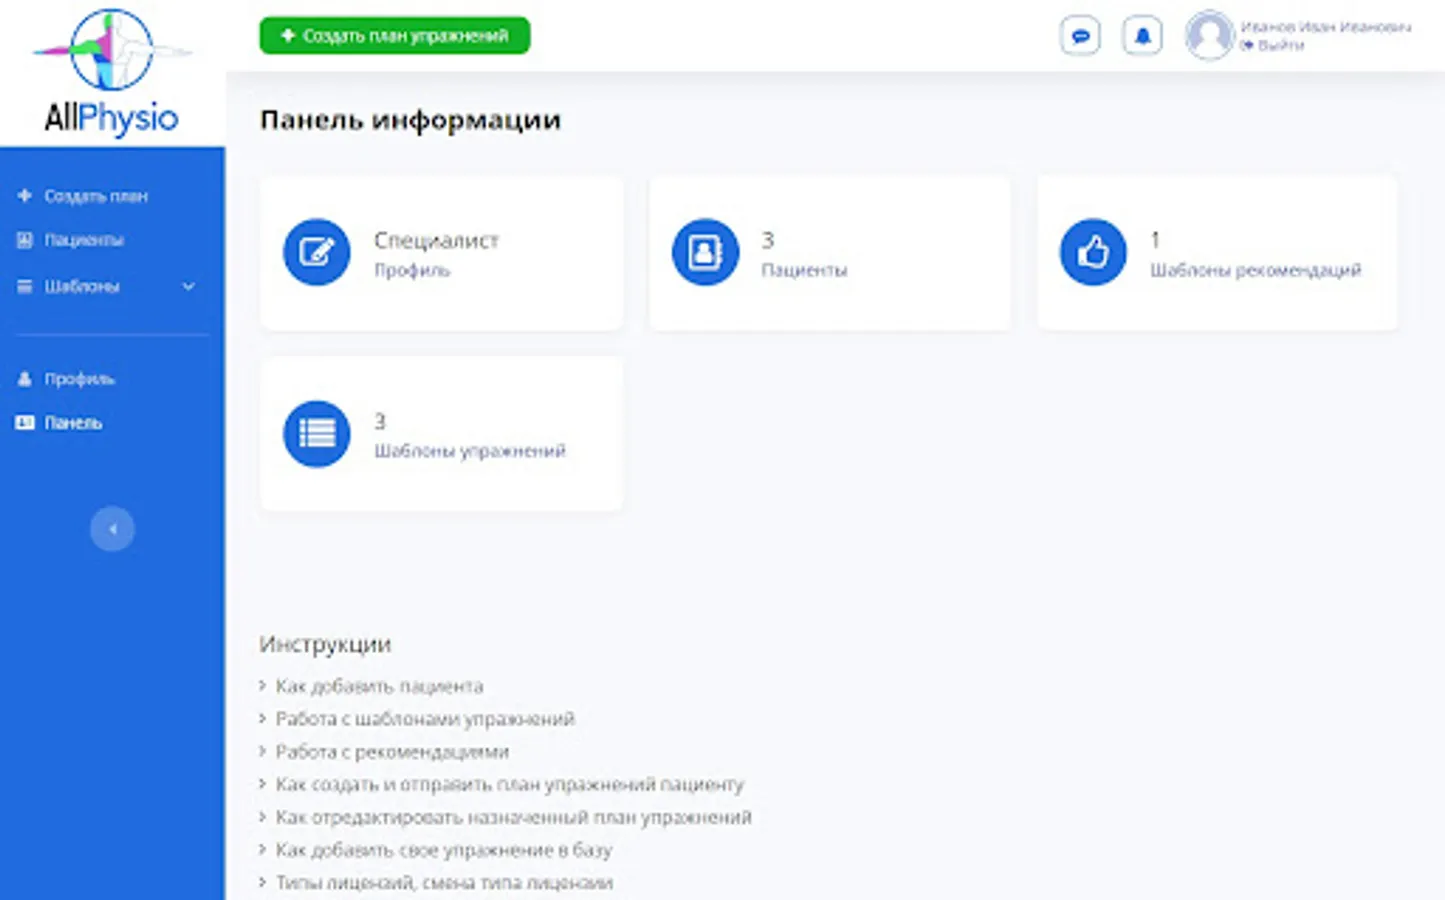Click the card icon beside sidebar Панель
Image resolution: width=1445 pixels, height=900 pixels.
pos(25,423)
